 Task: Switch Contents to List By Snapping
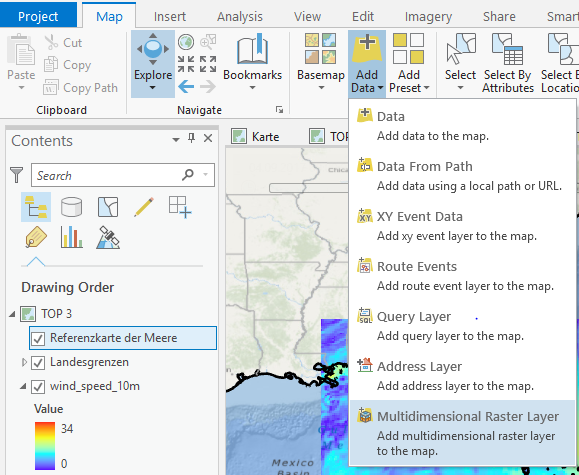coord(180,207)
